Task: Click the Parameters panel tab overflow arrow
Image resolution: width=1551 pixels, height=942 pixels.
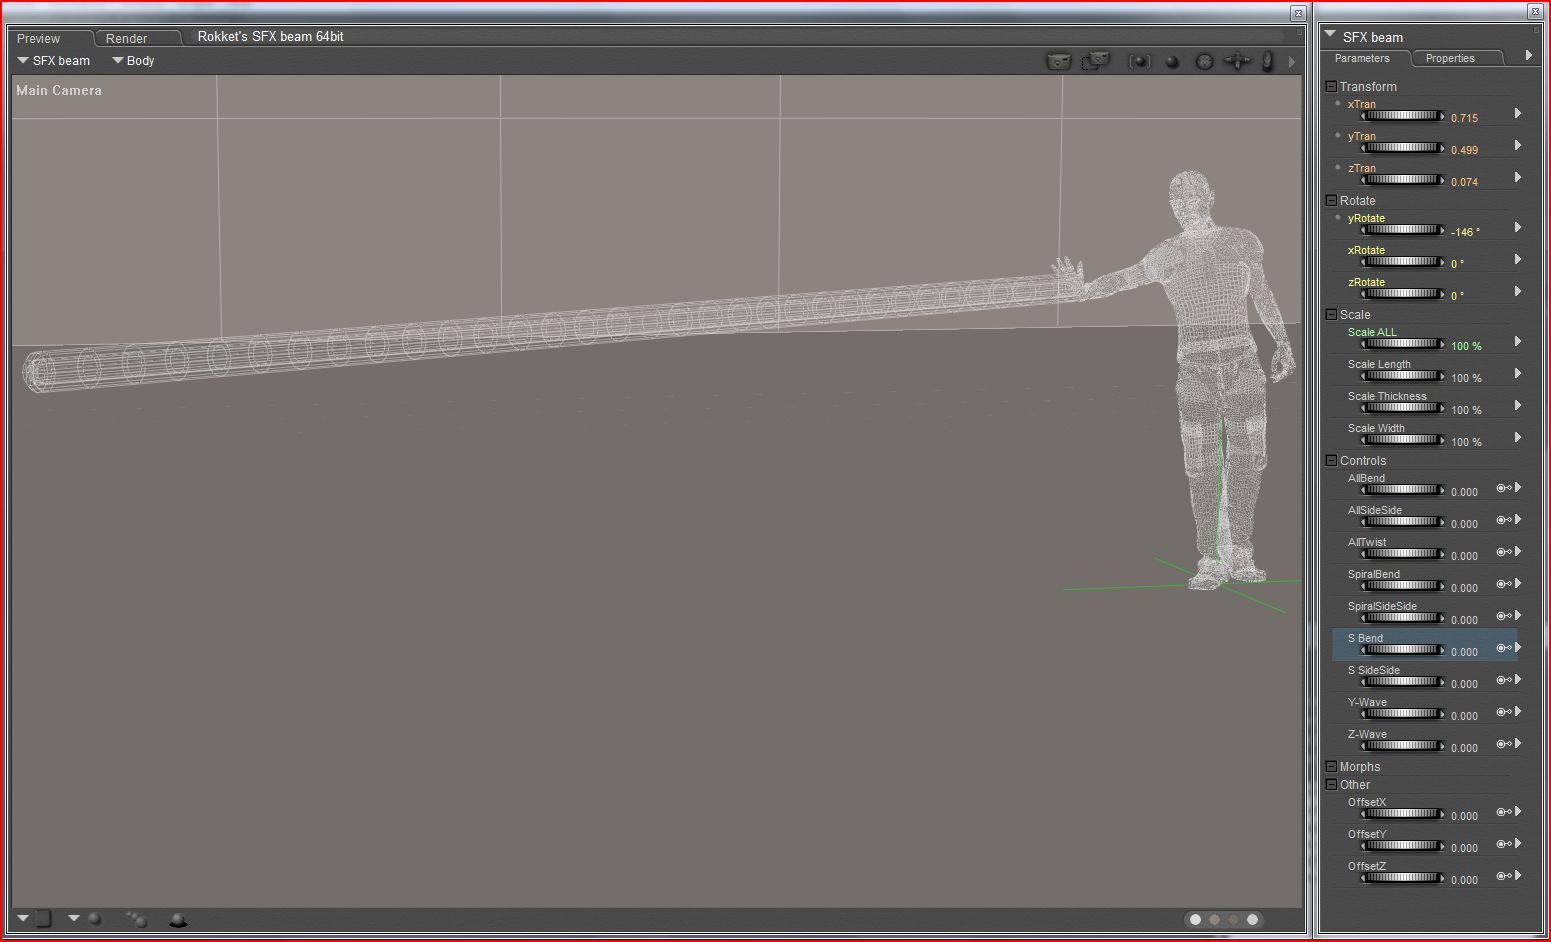Action: point(1529,56)
